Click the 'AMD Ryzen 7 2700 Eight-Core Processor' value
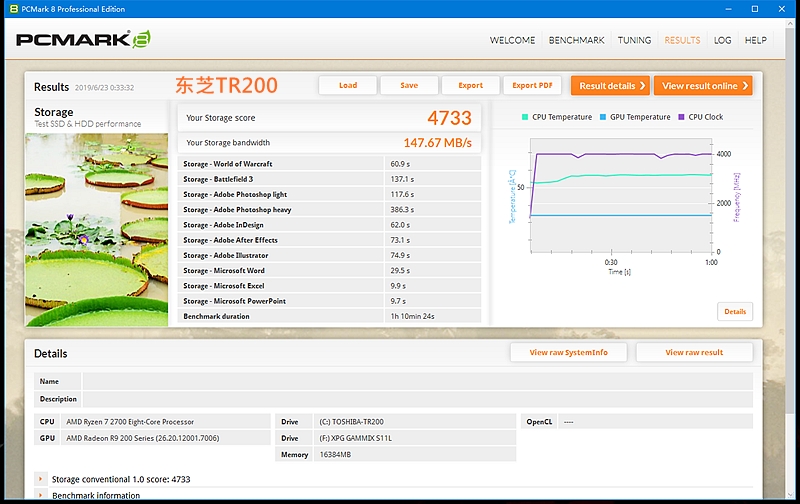Viewport: 800px width, 504px height. pyautogui.click(x=130, y=422)
